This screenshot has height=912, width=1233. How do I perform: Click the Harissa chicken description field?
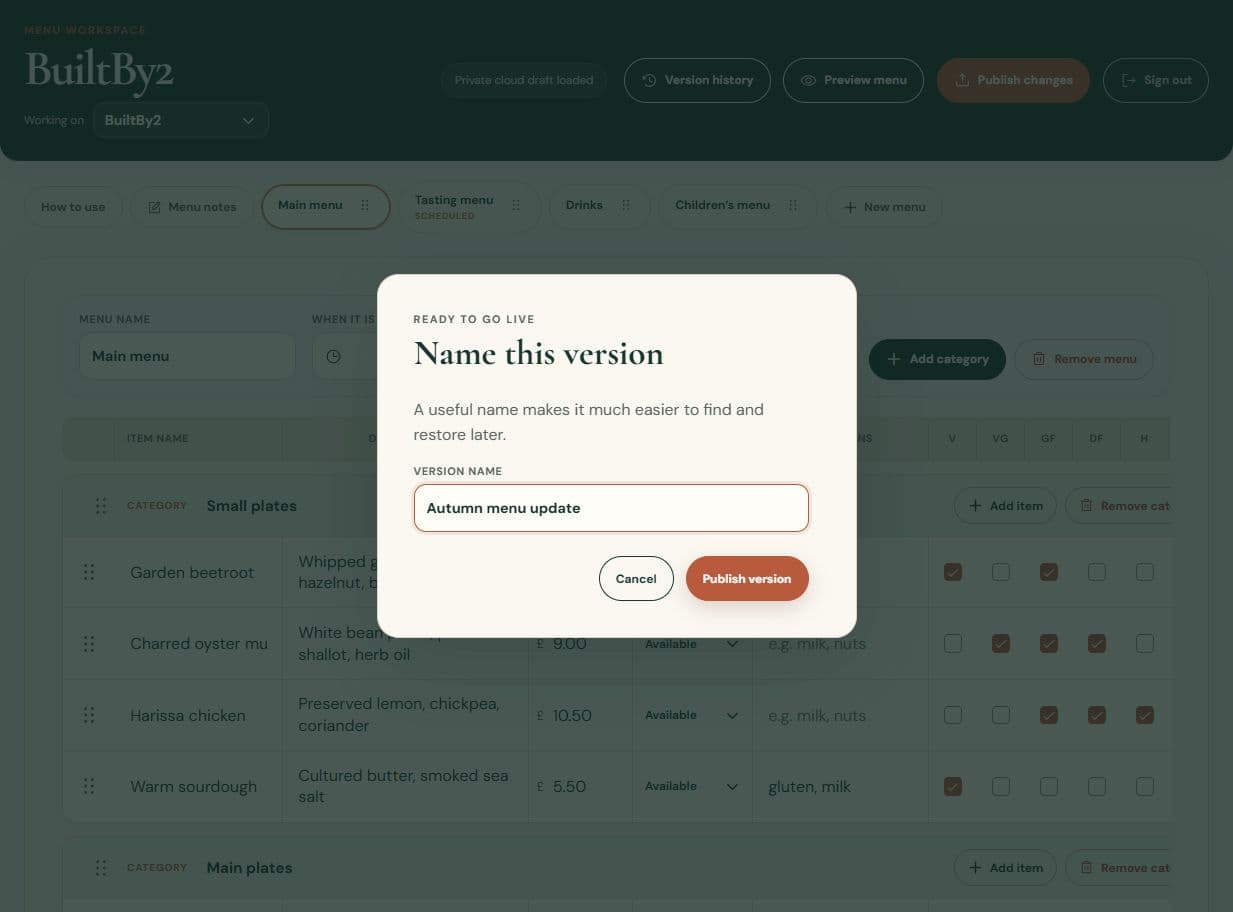coord(405,715)
